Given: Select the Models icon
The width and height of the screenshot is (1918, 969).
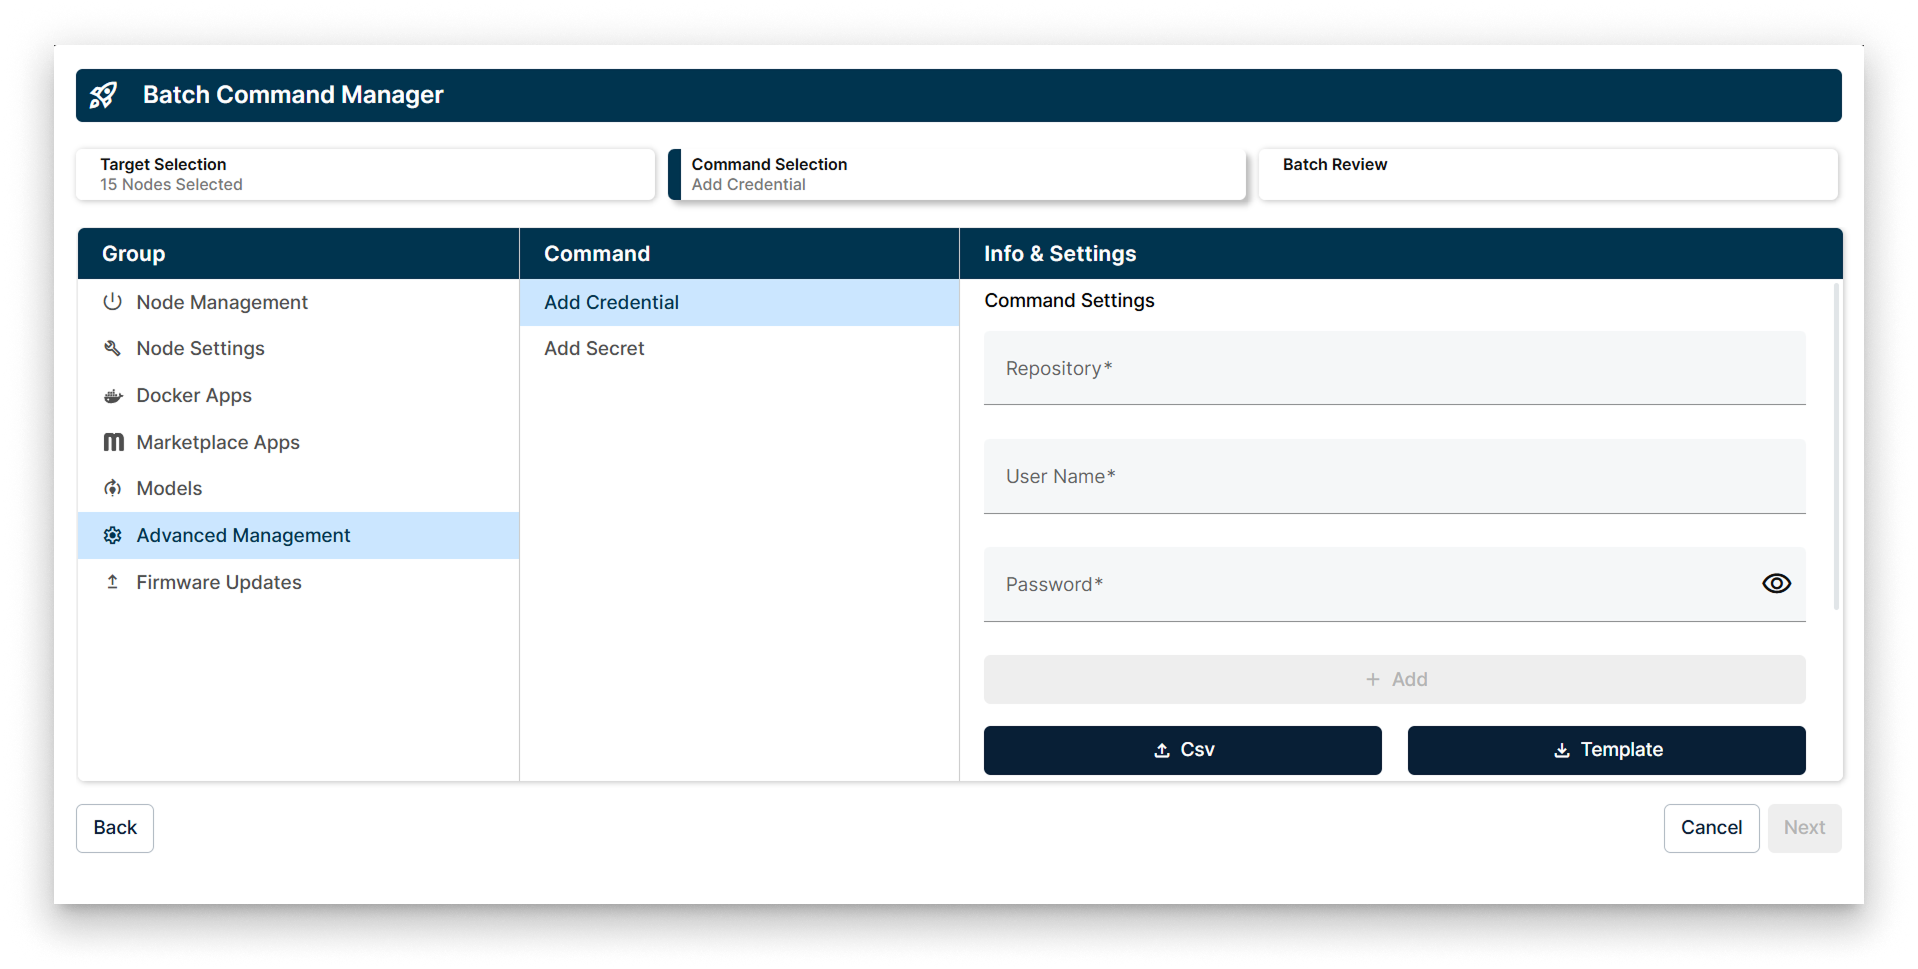Looking at the screenshot, I should [x=113, y=488].
